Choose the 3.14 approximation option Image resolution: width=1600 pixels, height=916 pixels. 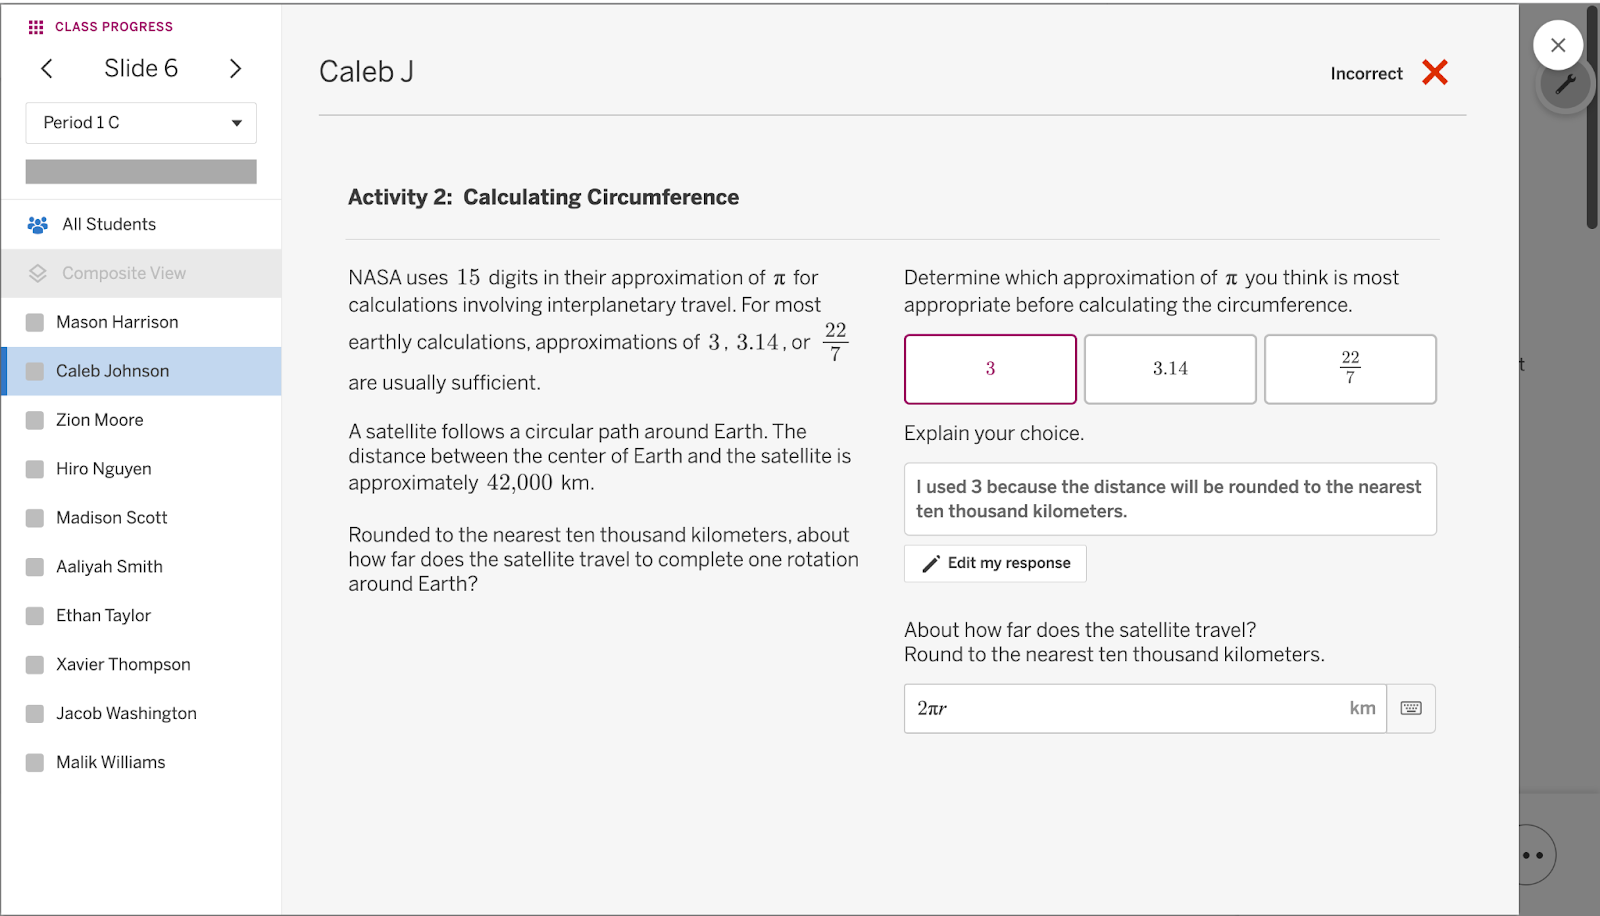click(1170, 369)
